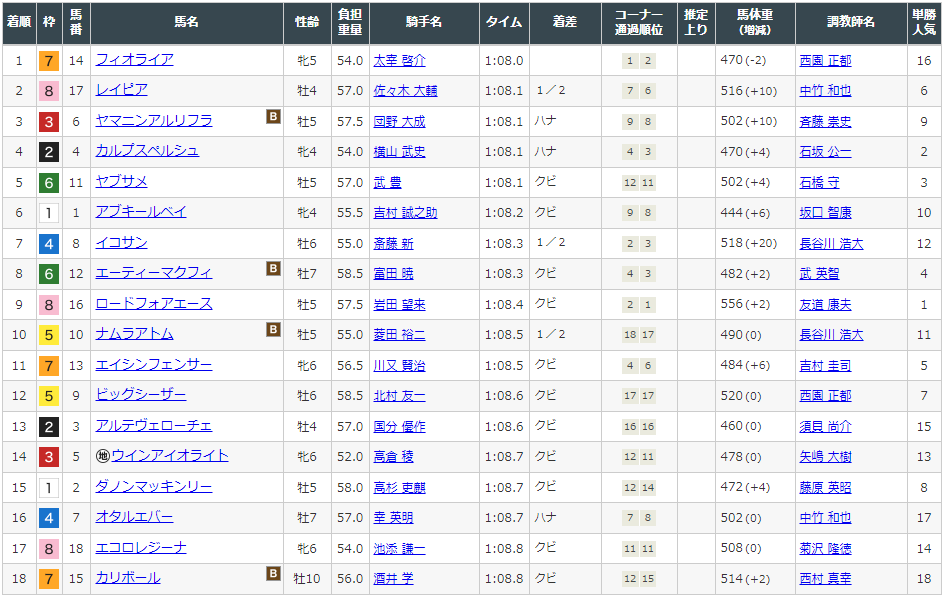The height and width of the screenshot is (596, 942).
Task: Click the corner passing order badges for エコロレジーナ
Action: [639, 548]
